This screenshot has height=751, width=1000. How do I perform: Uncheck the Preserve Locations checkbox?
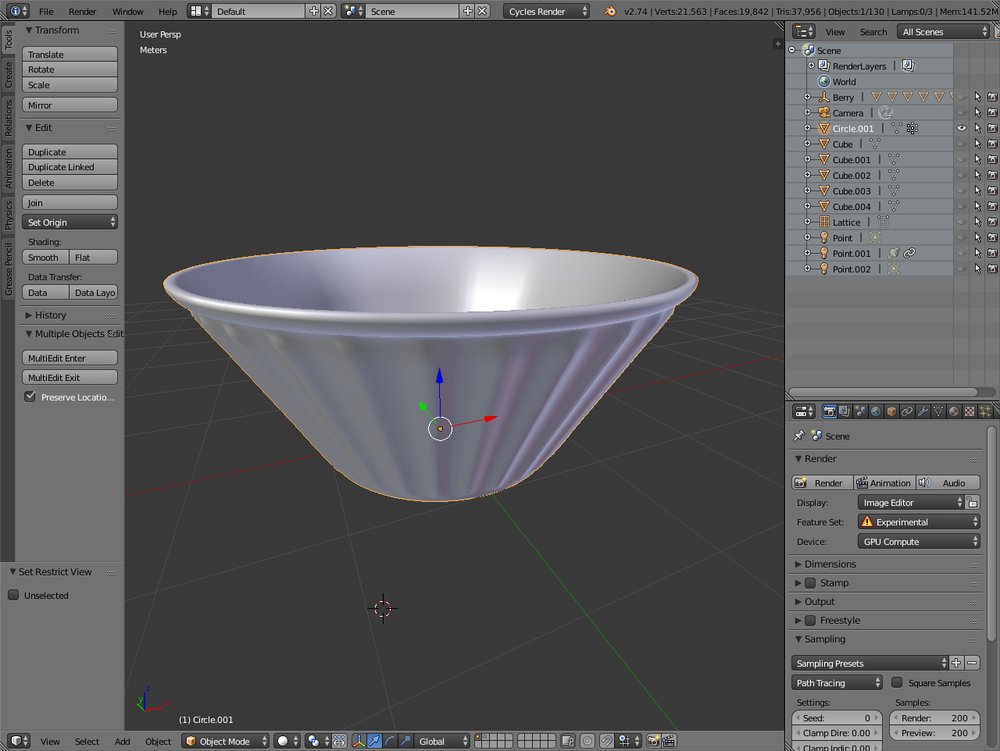click(x=30, y=397)
